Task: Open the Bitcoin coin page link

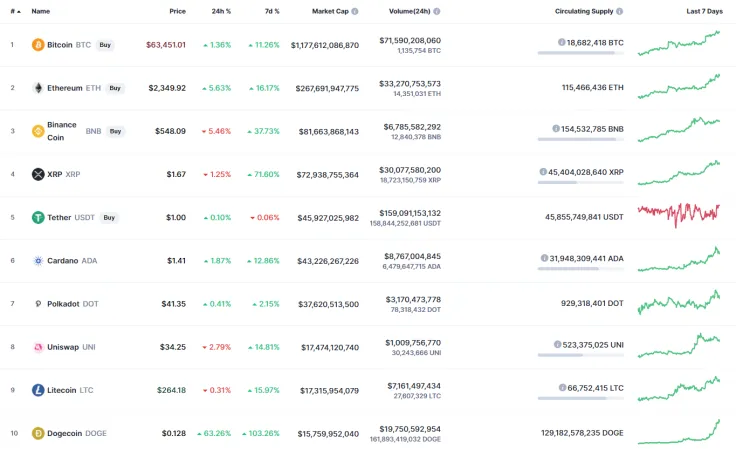Action: click(60, 45)
